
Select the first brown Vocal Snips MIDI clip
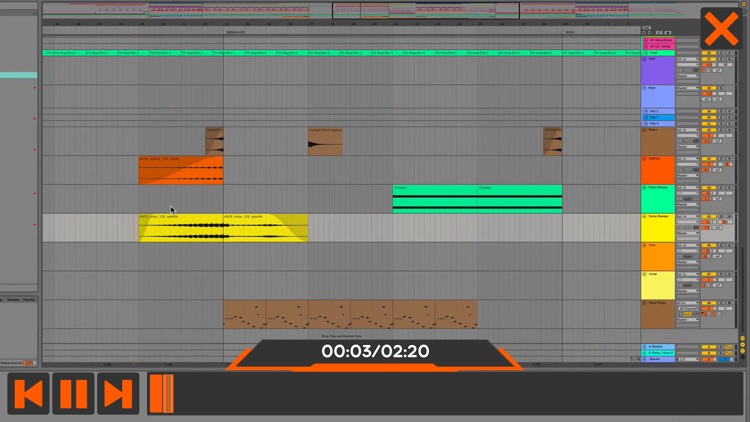[x=245, y=314]
